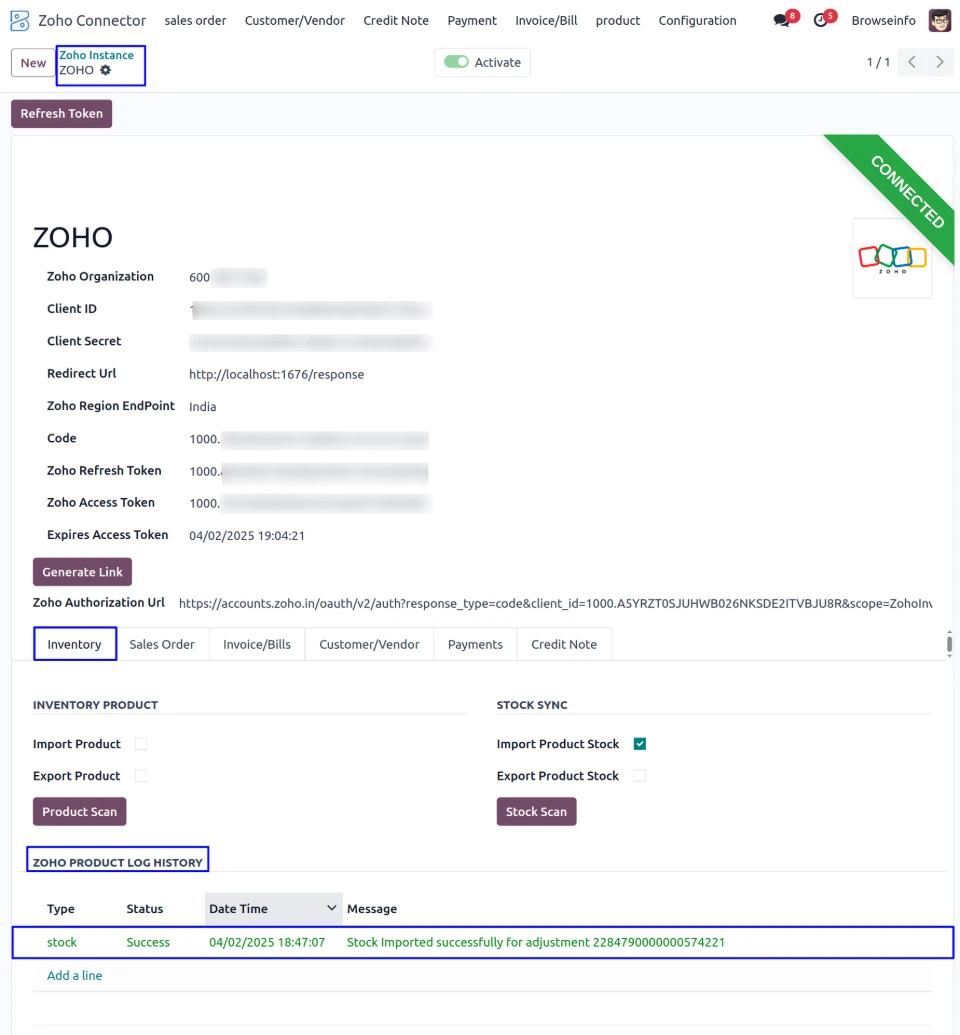Click the Add a line link

(x=75, y=975)
